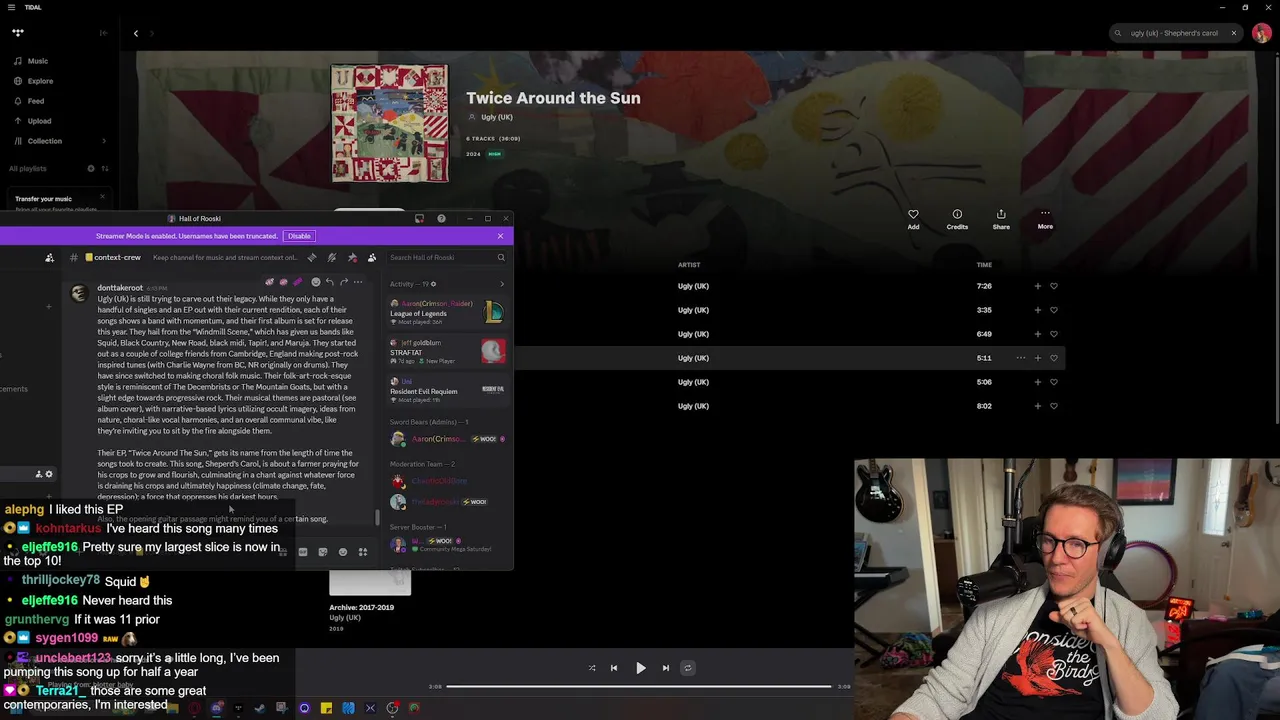1280x720 pixels.
Task: Open the Discord sticker picker
Action: click(322, 552)
